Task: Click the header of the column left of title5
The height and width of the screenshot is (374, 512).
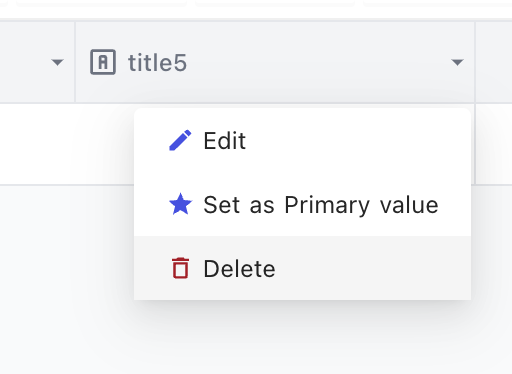Action: coord(37,62)
